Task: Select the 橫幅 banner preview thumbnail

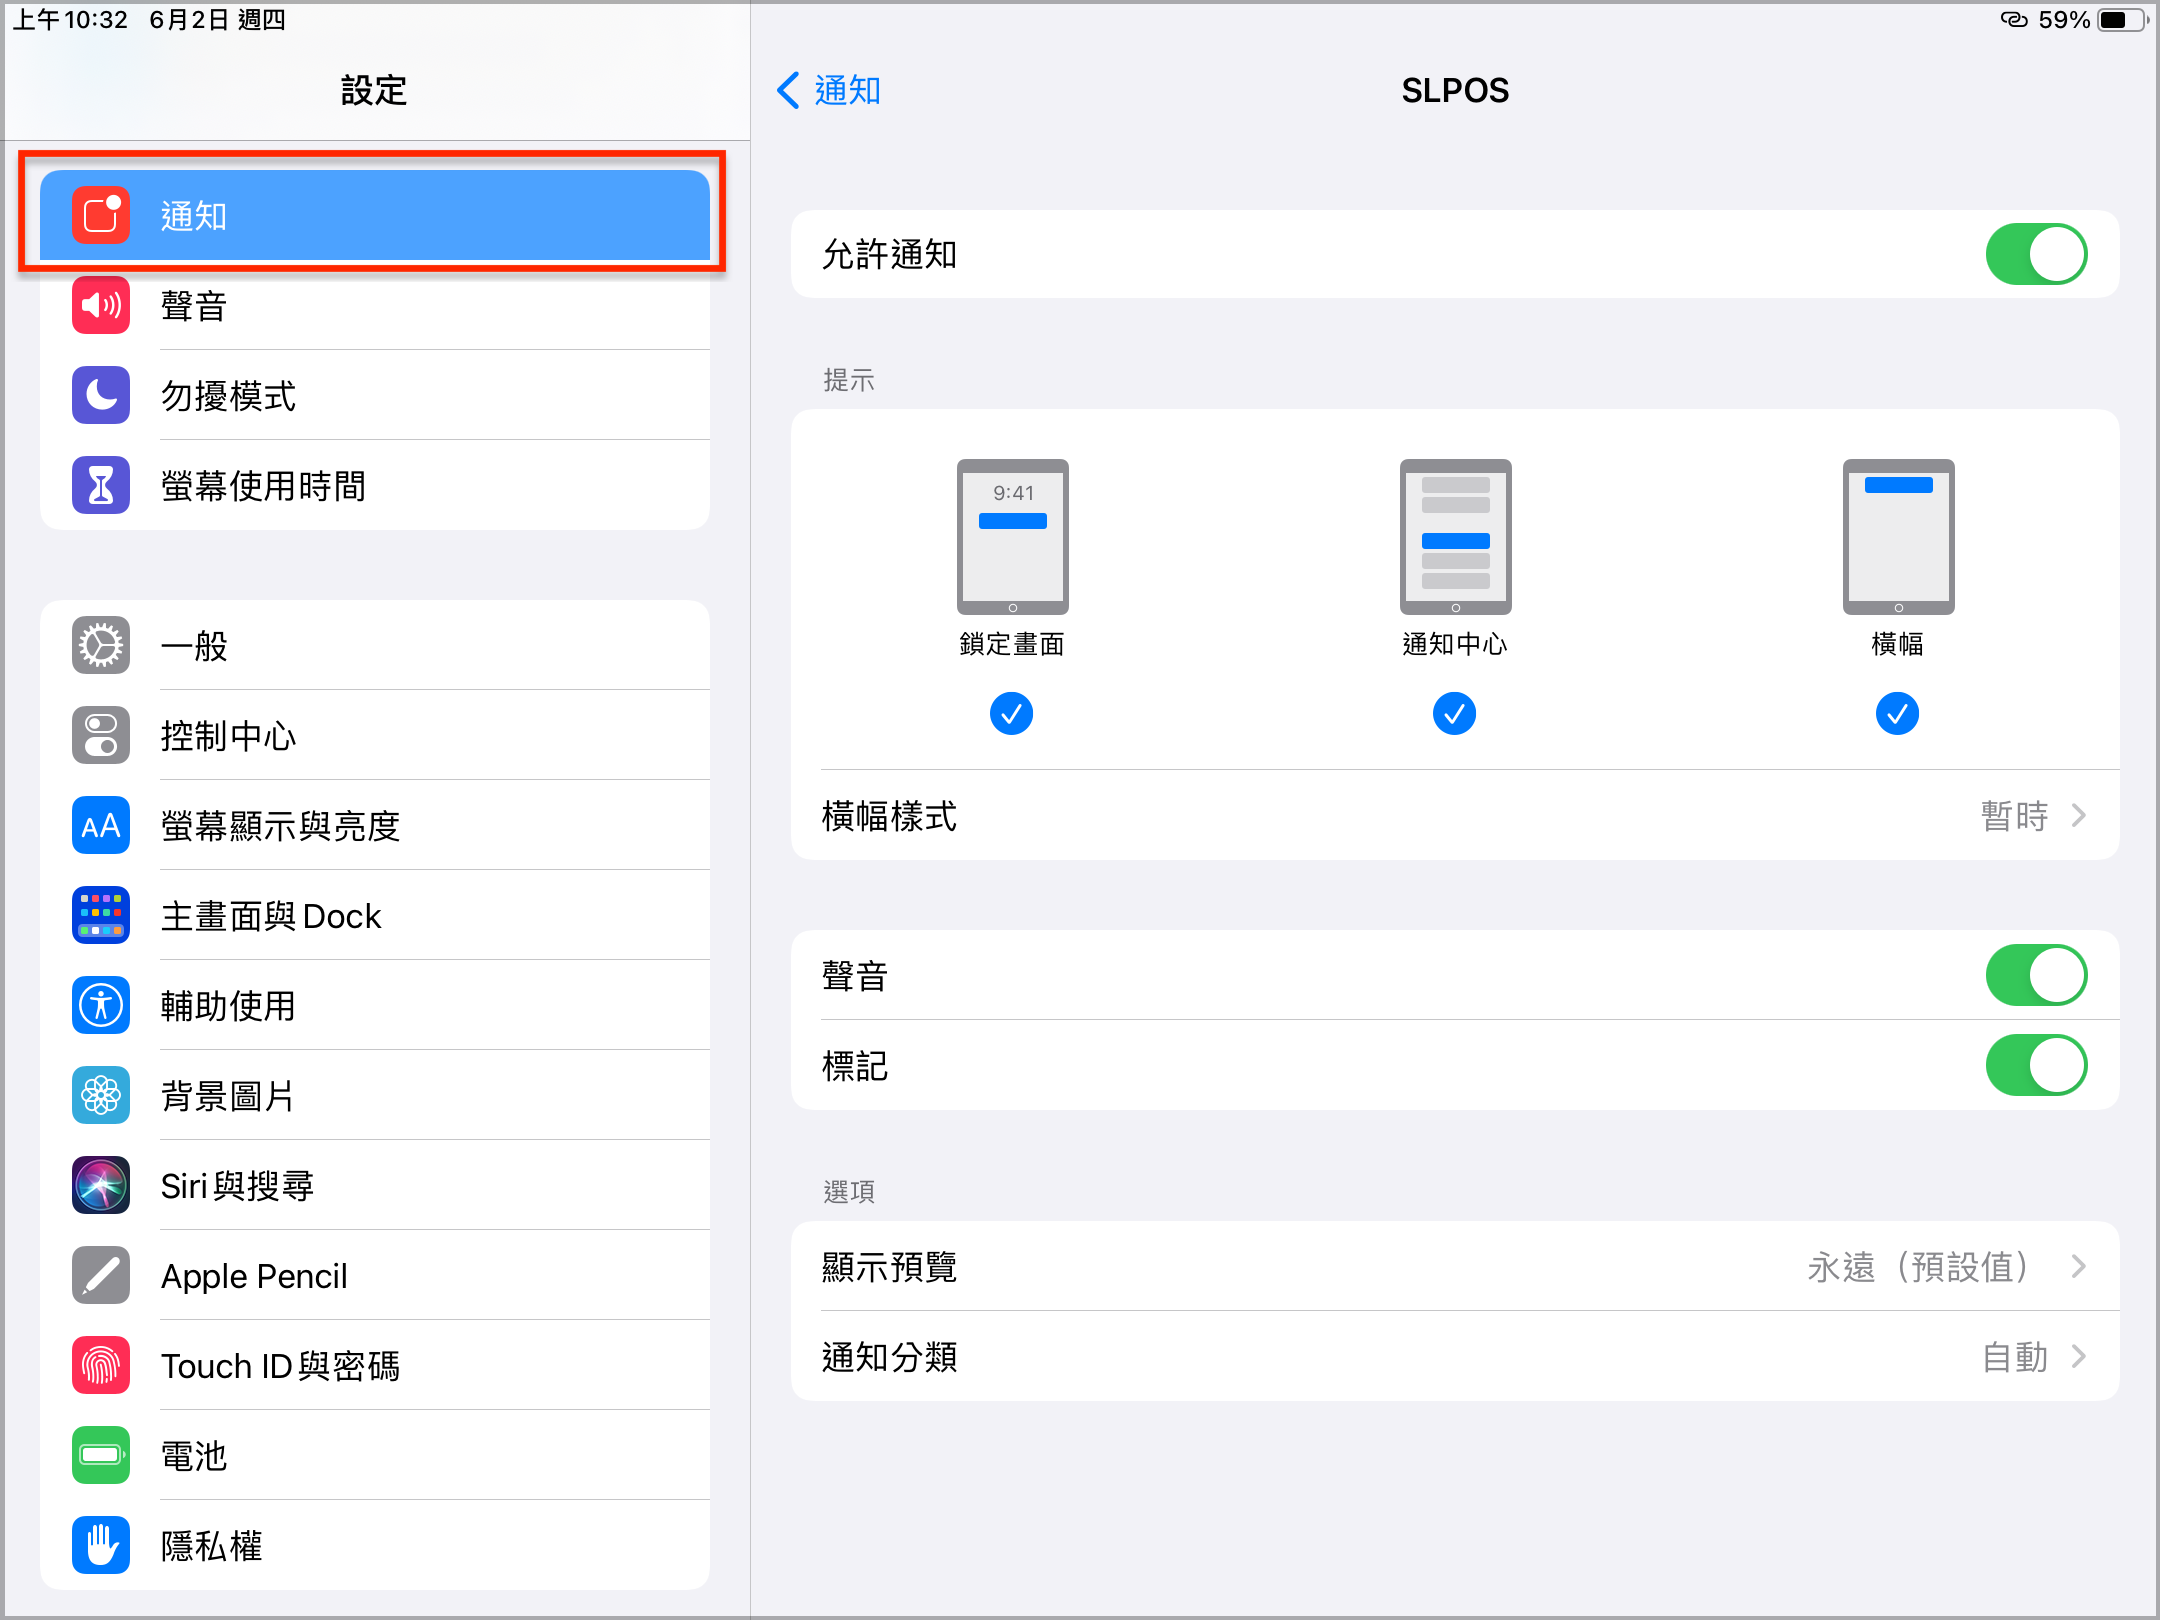Action: pos(1898,537)
